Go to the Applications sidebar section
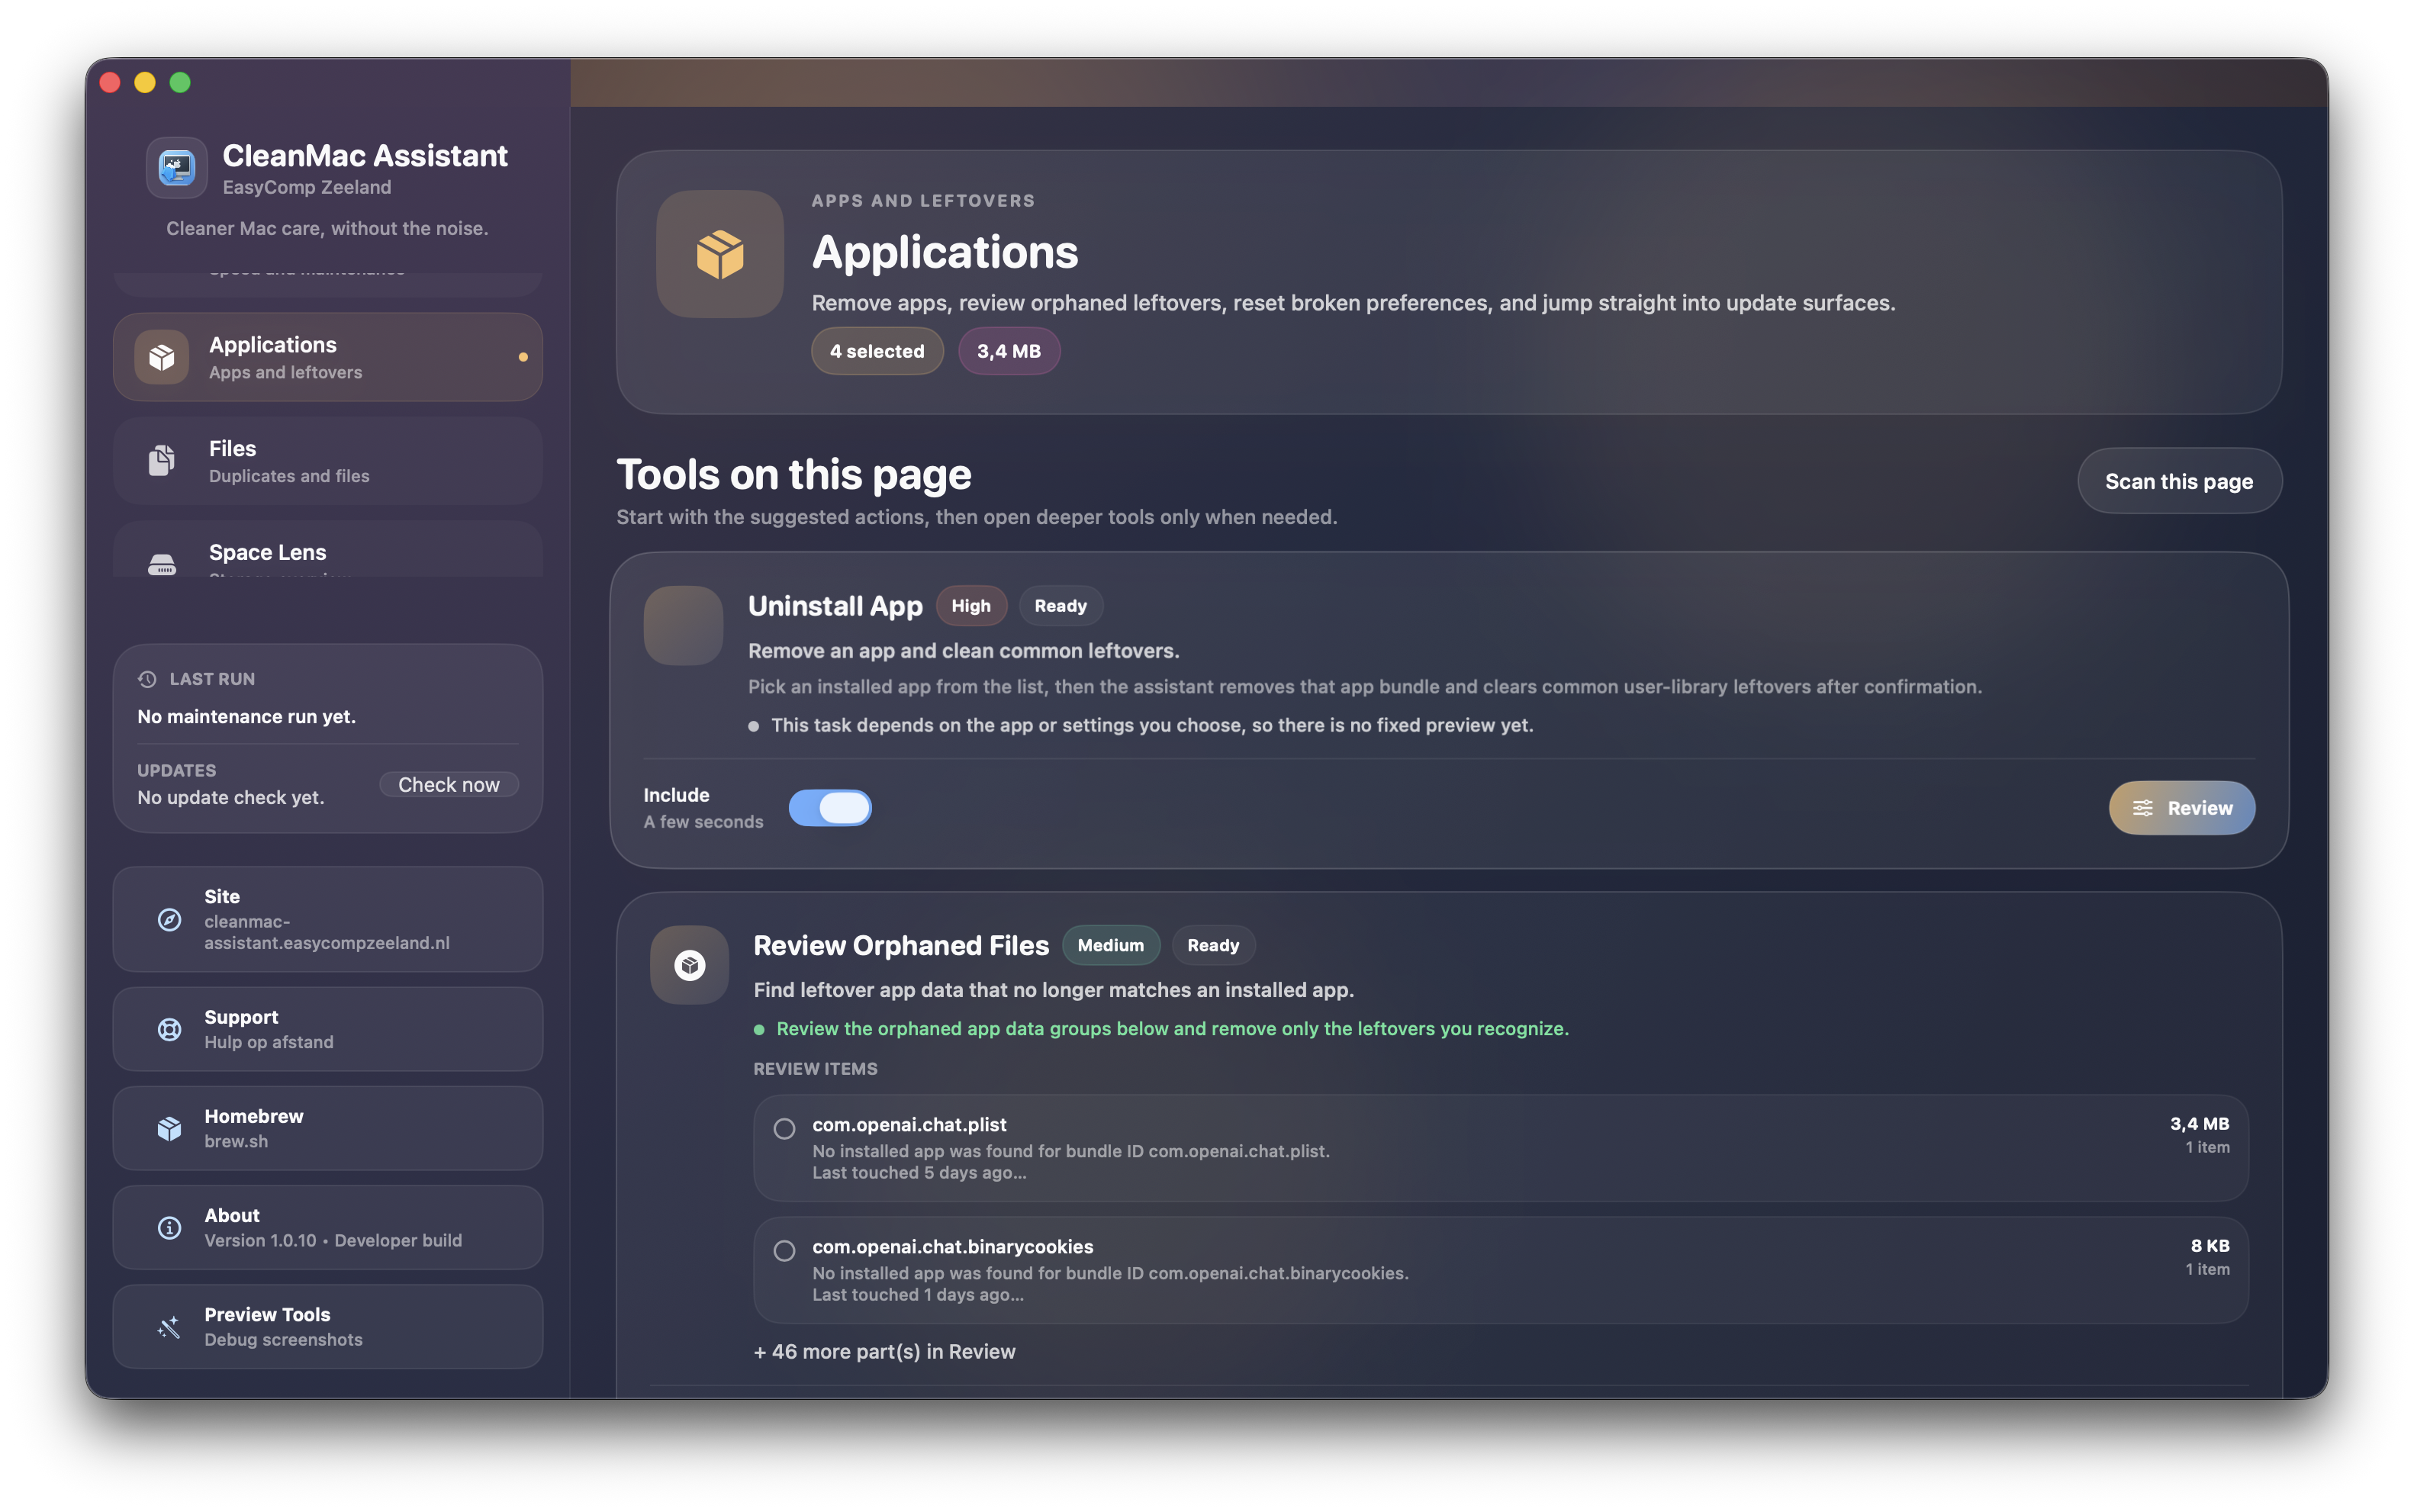 coord(327,356)
